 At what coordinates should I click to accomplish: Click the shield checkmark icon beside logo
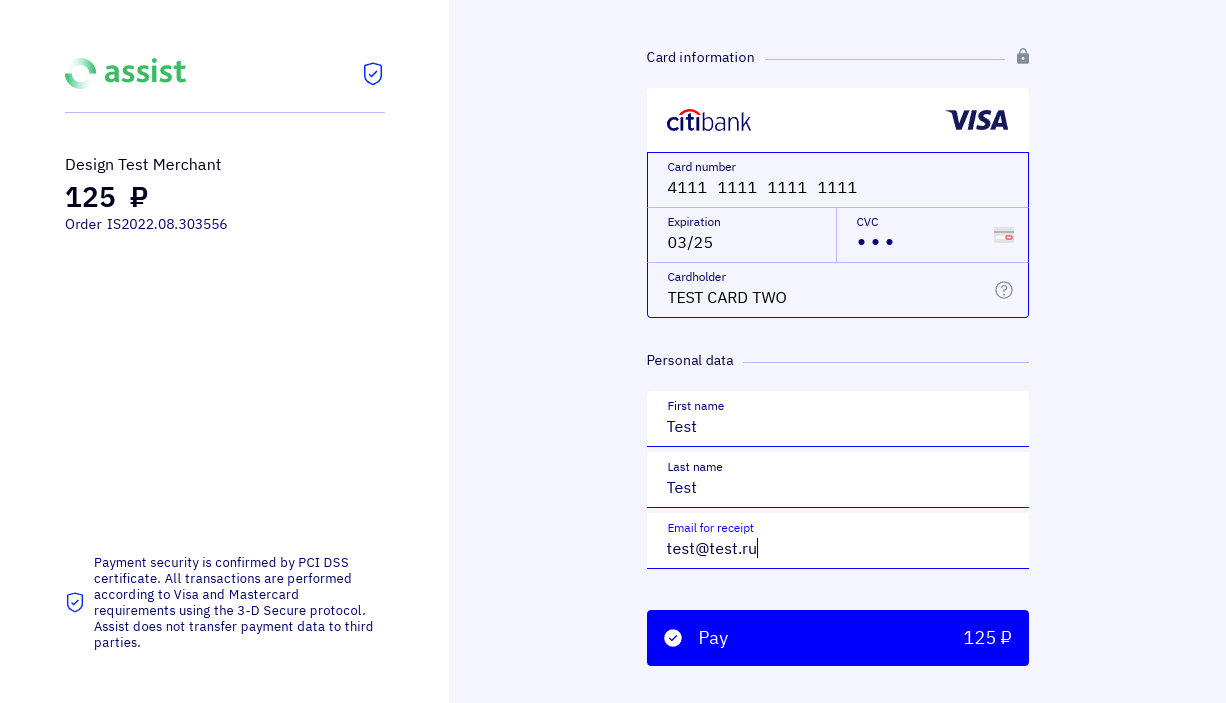pos(373,73)
